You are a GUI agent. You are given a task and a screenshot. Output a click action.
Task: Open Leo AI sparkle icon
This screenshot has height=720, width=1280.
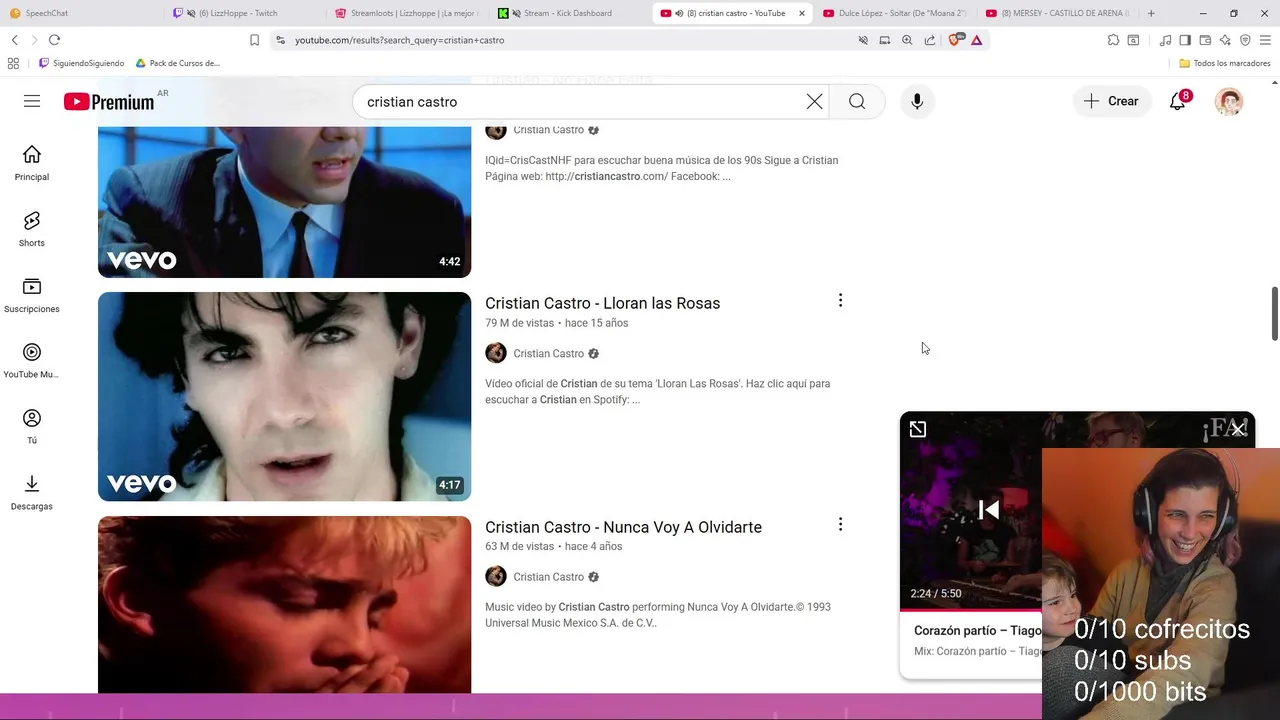tap(1225, 40)
